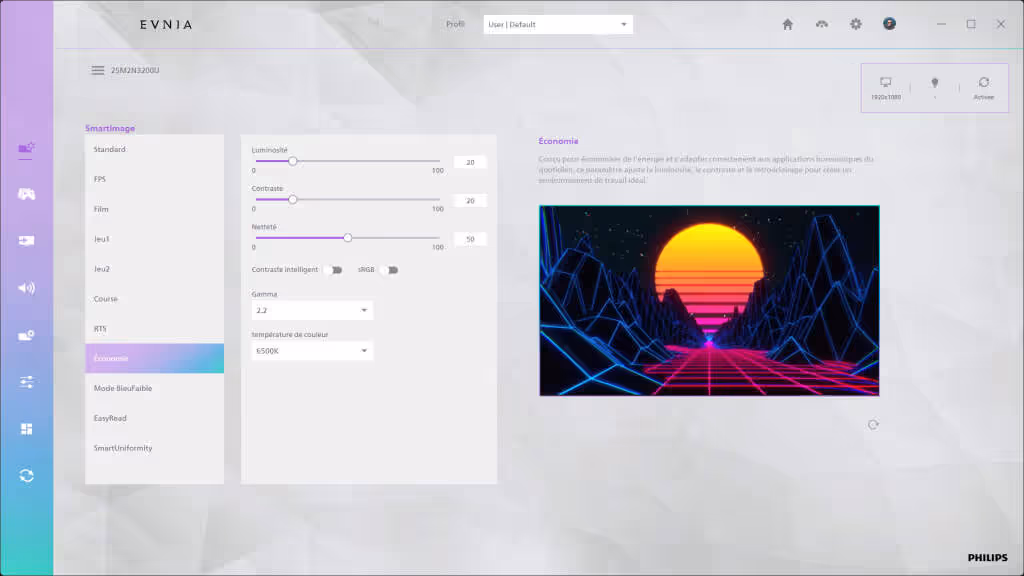Screen dimensions: 1024x576
Task: Open settings via the gear icon
Action: pos(855,24)
